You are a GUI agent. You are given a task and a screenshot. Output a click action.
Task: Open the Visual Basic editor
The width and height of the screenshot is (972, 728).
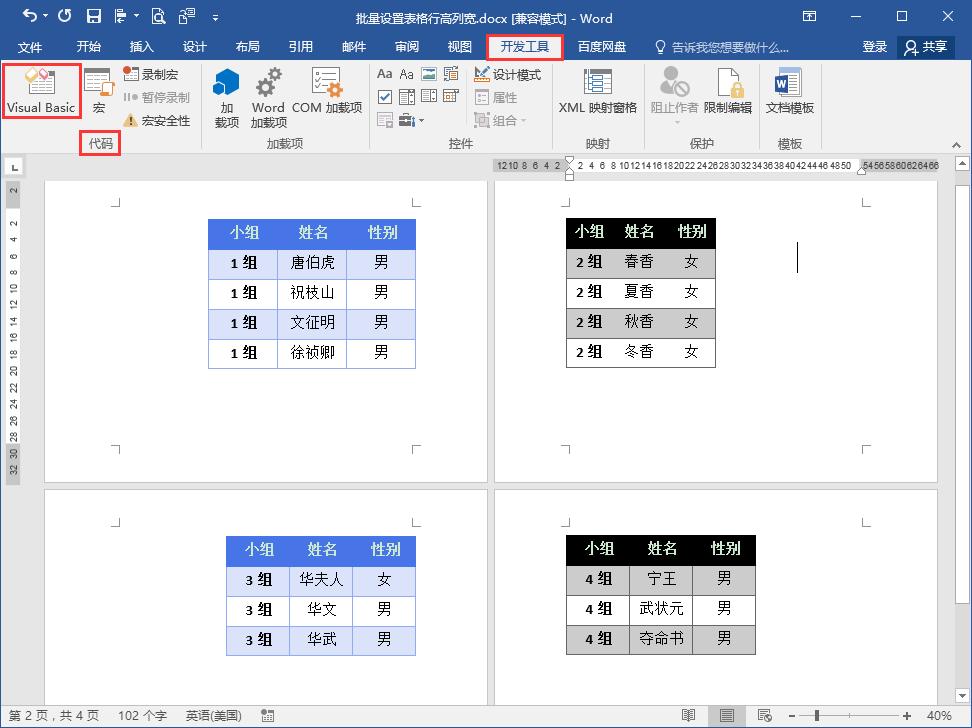(41, 91)
